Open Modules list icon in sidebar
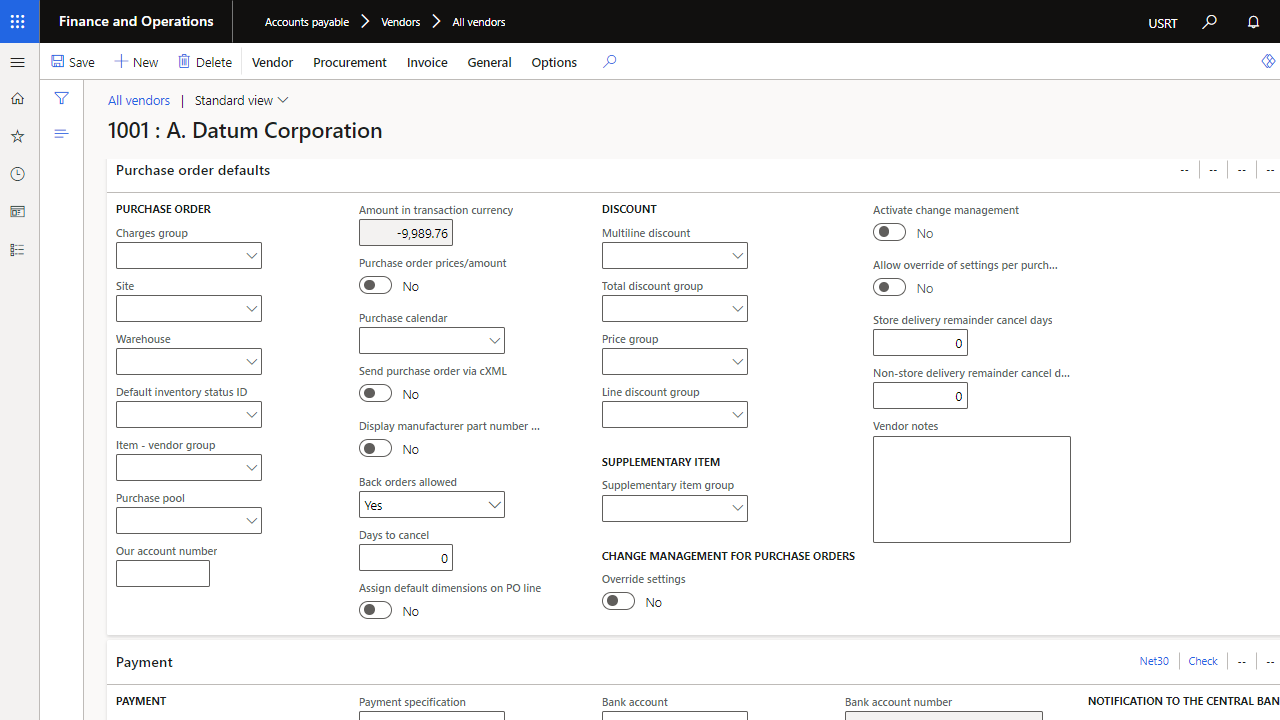 pyautogui.click(x=17, y=250)
